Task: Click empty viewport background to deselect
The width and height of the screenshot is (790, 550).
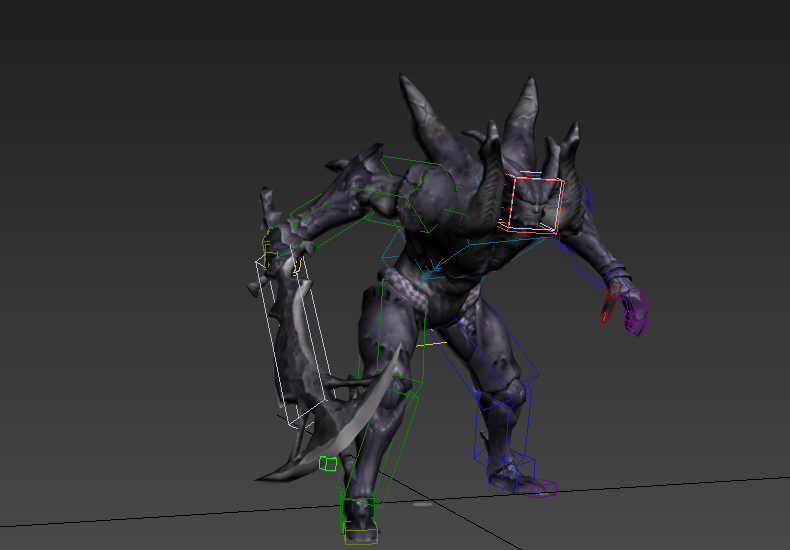Action: pyautogui.click(x=120, y=120)
